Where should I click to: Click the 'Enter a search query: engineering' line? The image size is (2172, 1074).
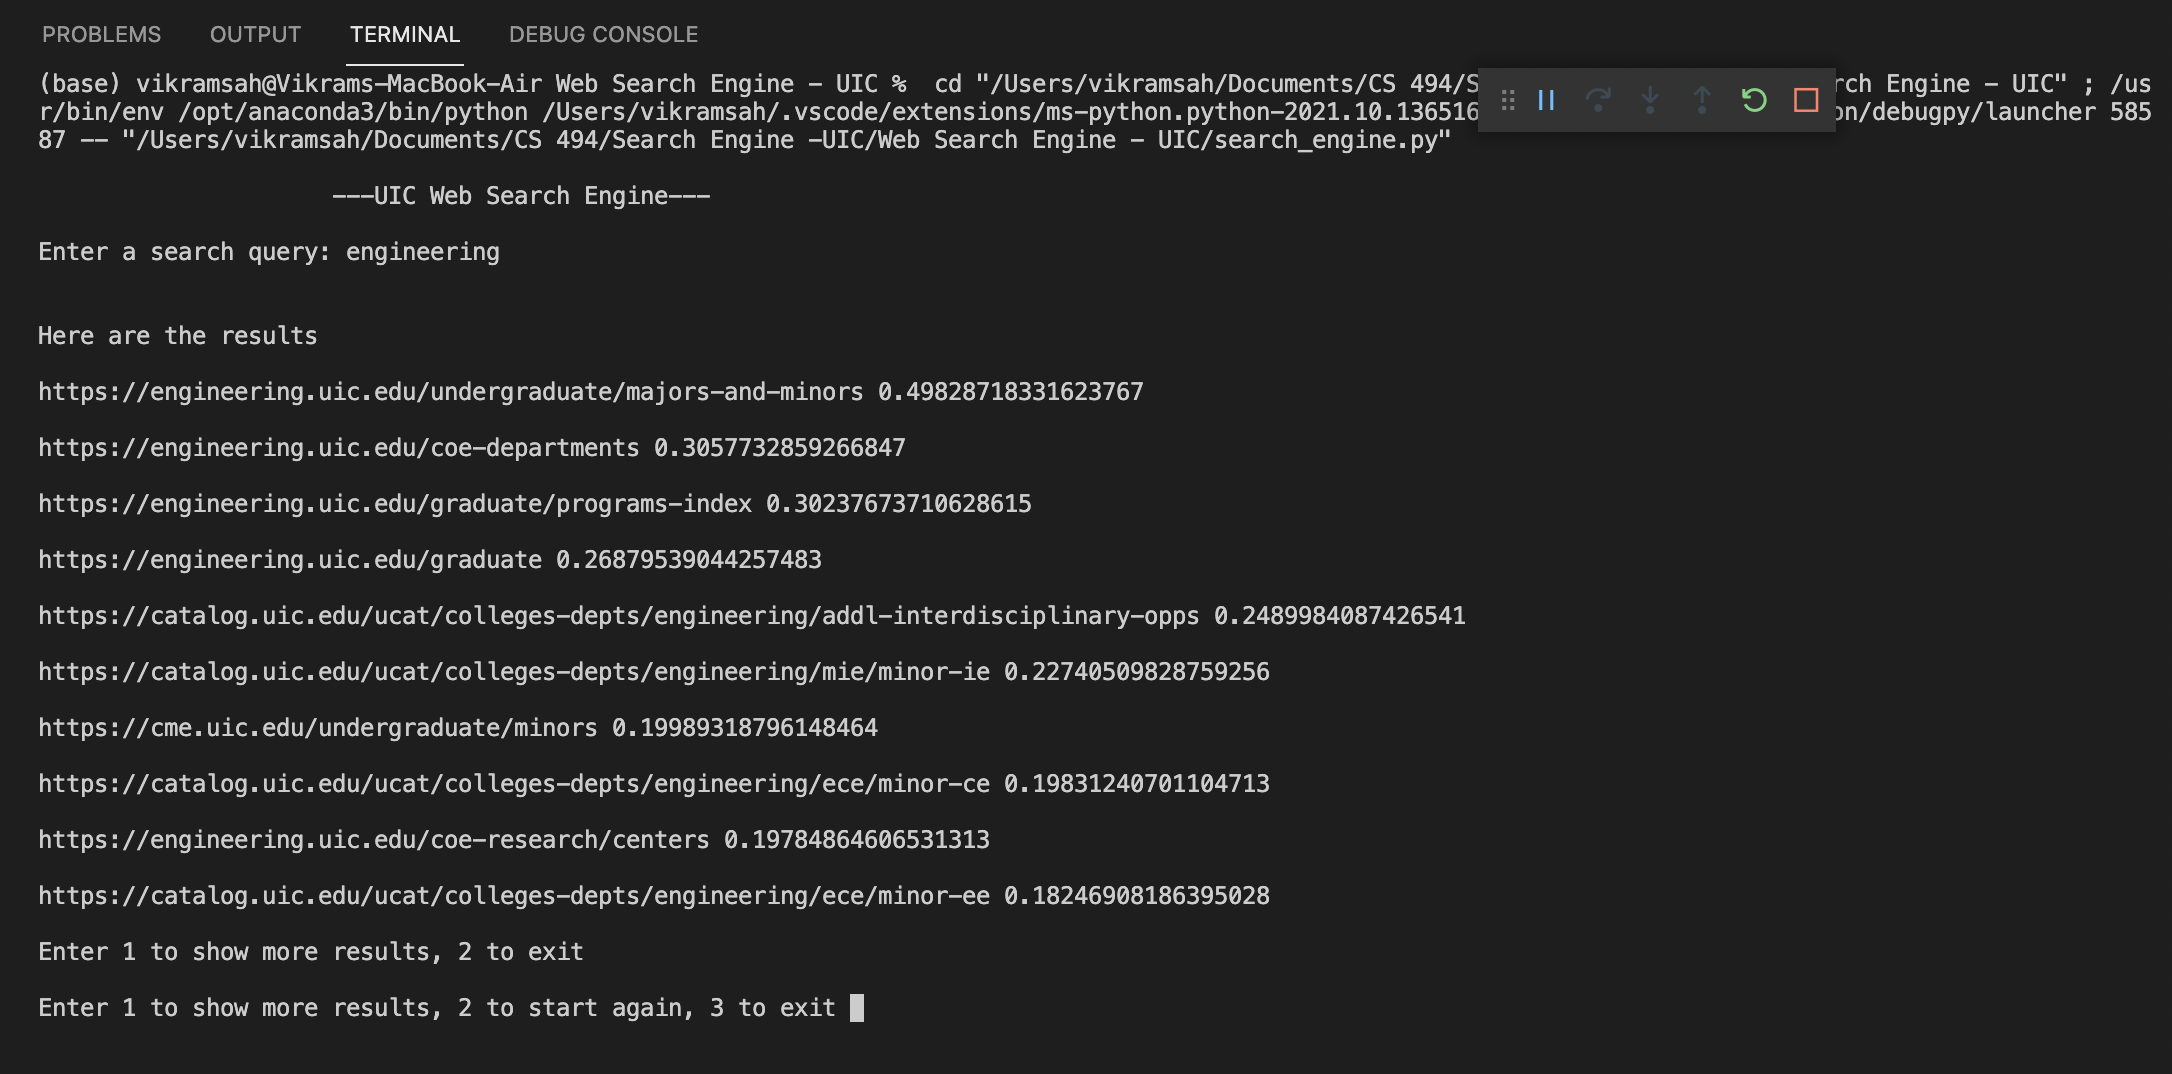[268, 252]
